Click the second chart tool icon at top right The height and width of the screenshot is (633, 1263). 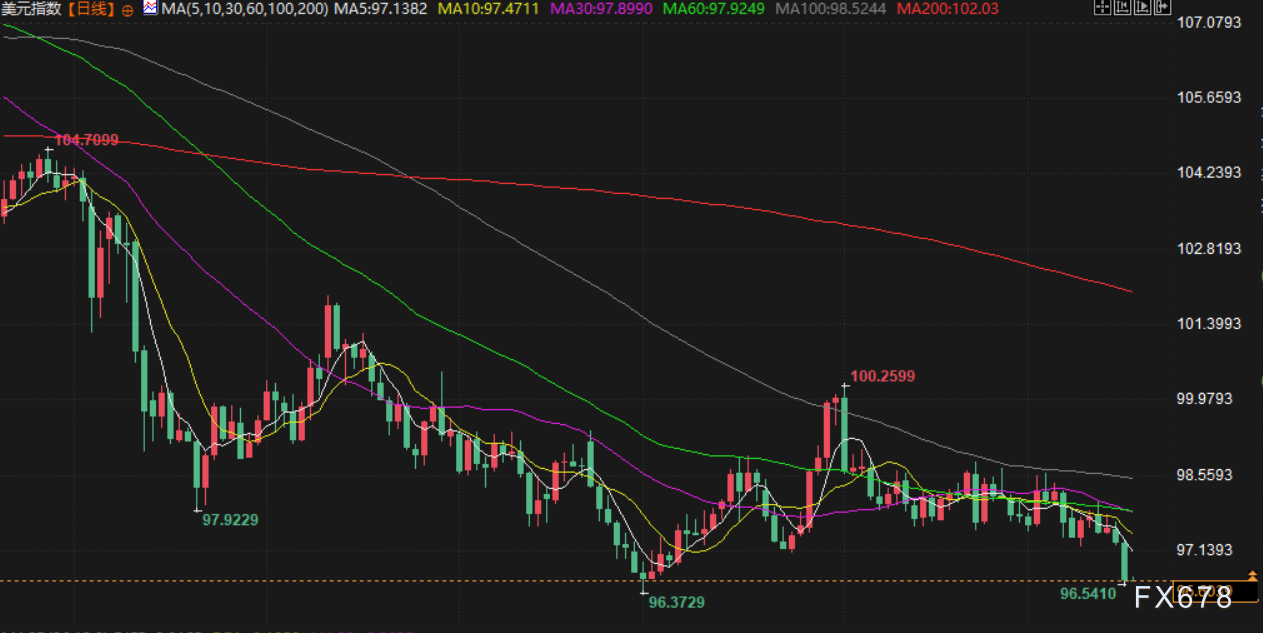(x=1121, y=8)
